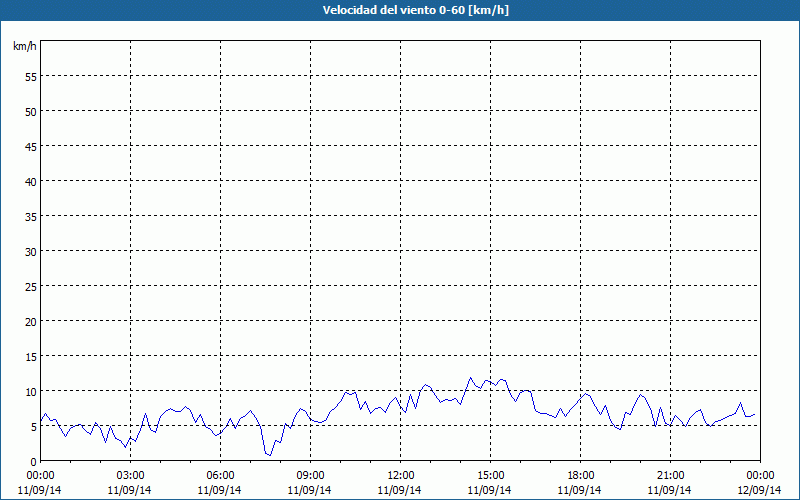This screenshot has width=800, height=500.
Task: Click the 11/09/14 date under 00:00
Action: coord(40,490)
